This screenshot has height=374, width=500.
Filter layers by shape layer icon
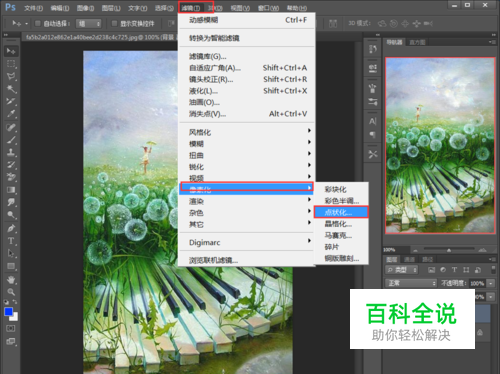pyautogui.click(x=466, y=270)
